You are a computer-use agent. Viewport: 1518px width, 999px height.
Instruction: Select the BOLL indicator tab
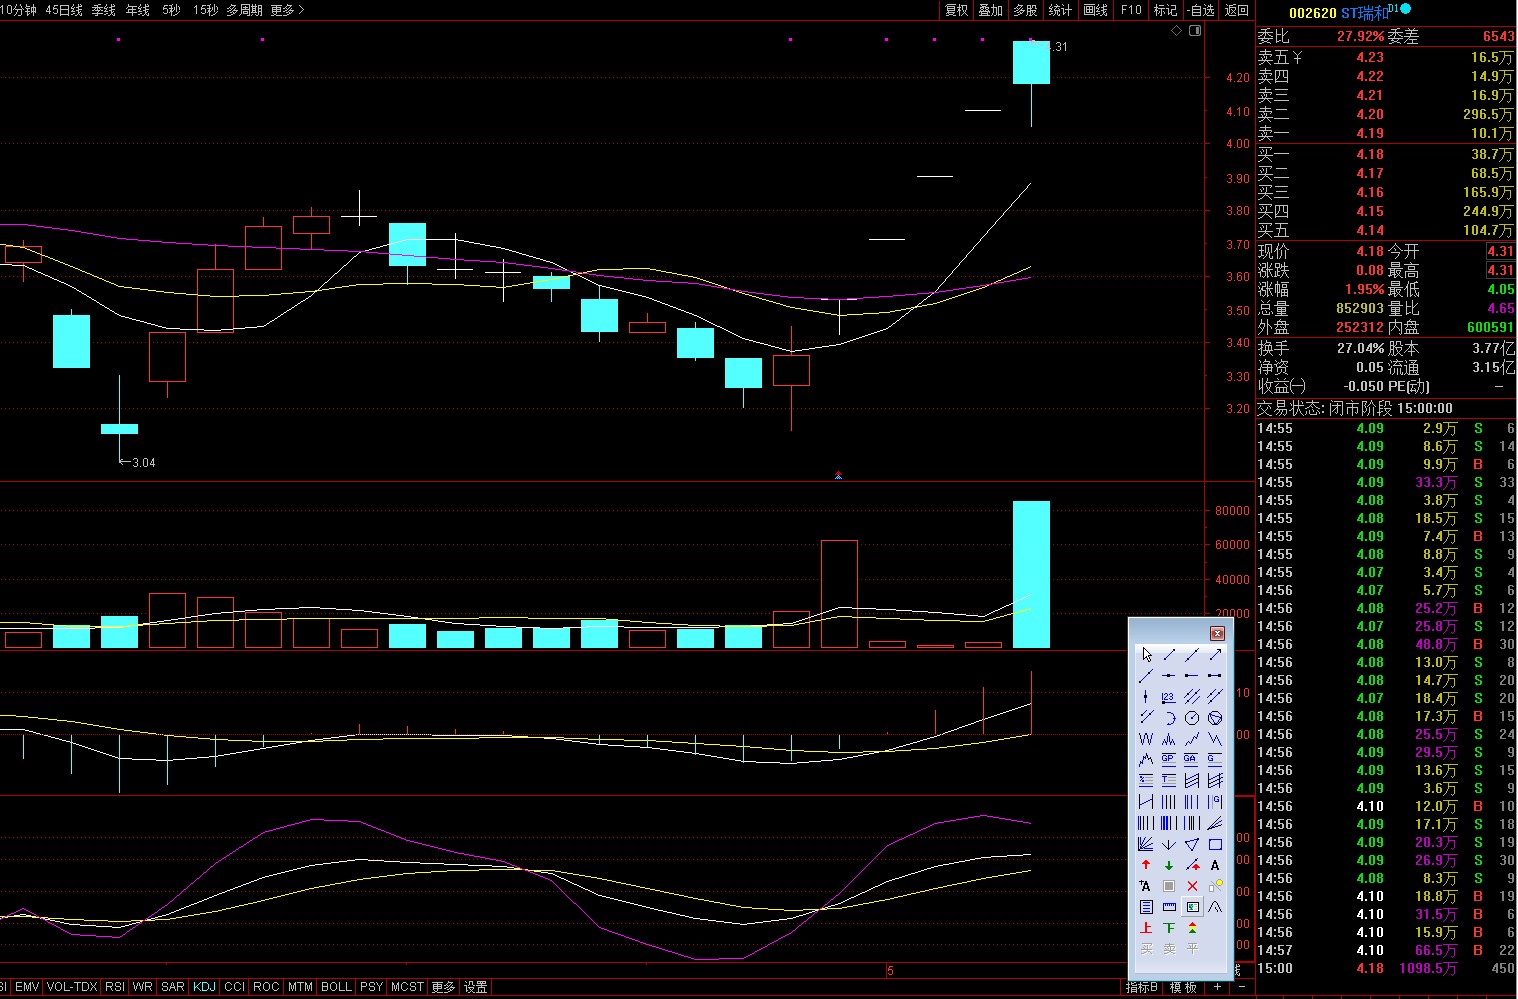(336, 987)
